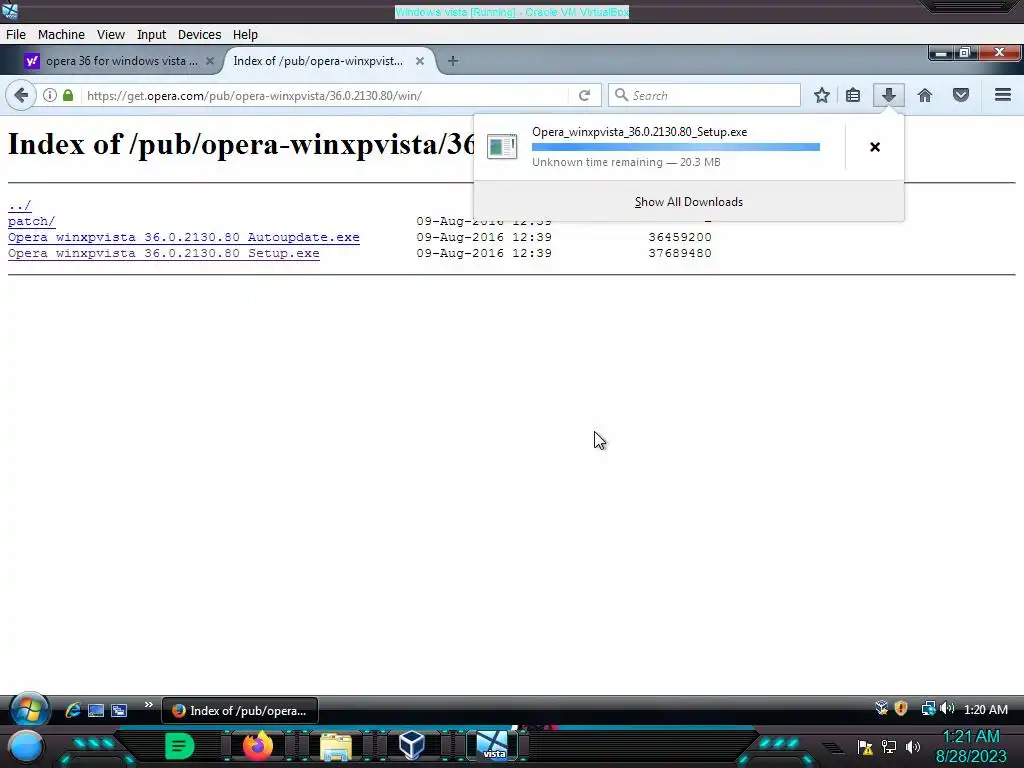This screenshot has width=1024, height=768.
Task: Toggle the downloads arrow toolbar button
Action: coord(888,95)
